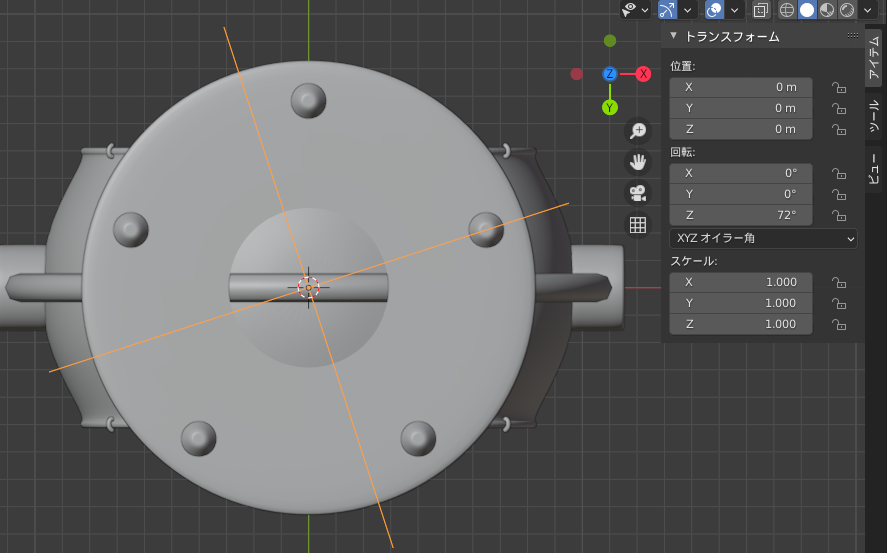Collapse the トランスフォーム panel
The width and height of the screenshot is (887, 553).
673,36
